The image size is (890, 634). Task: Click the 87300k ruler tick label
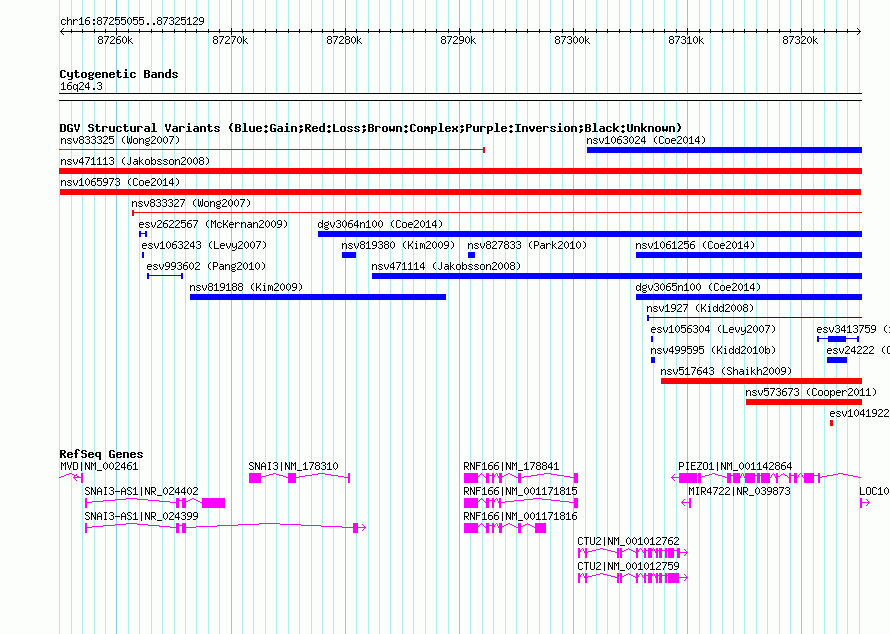pos(572,40)
